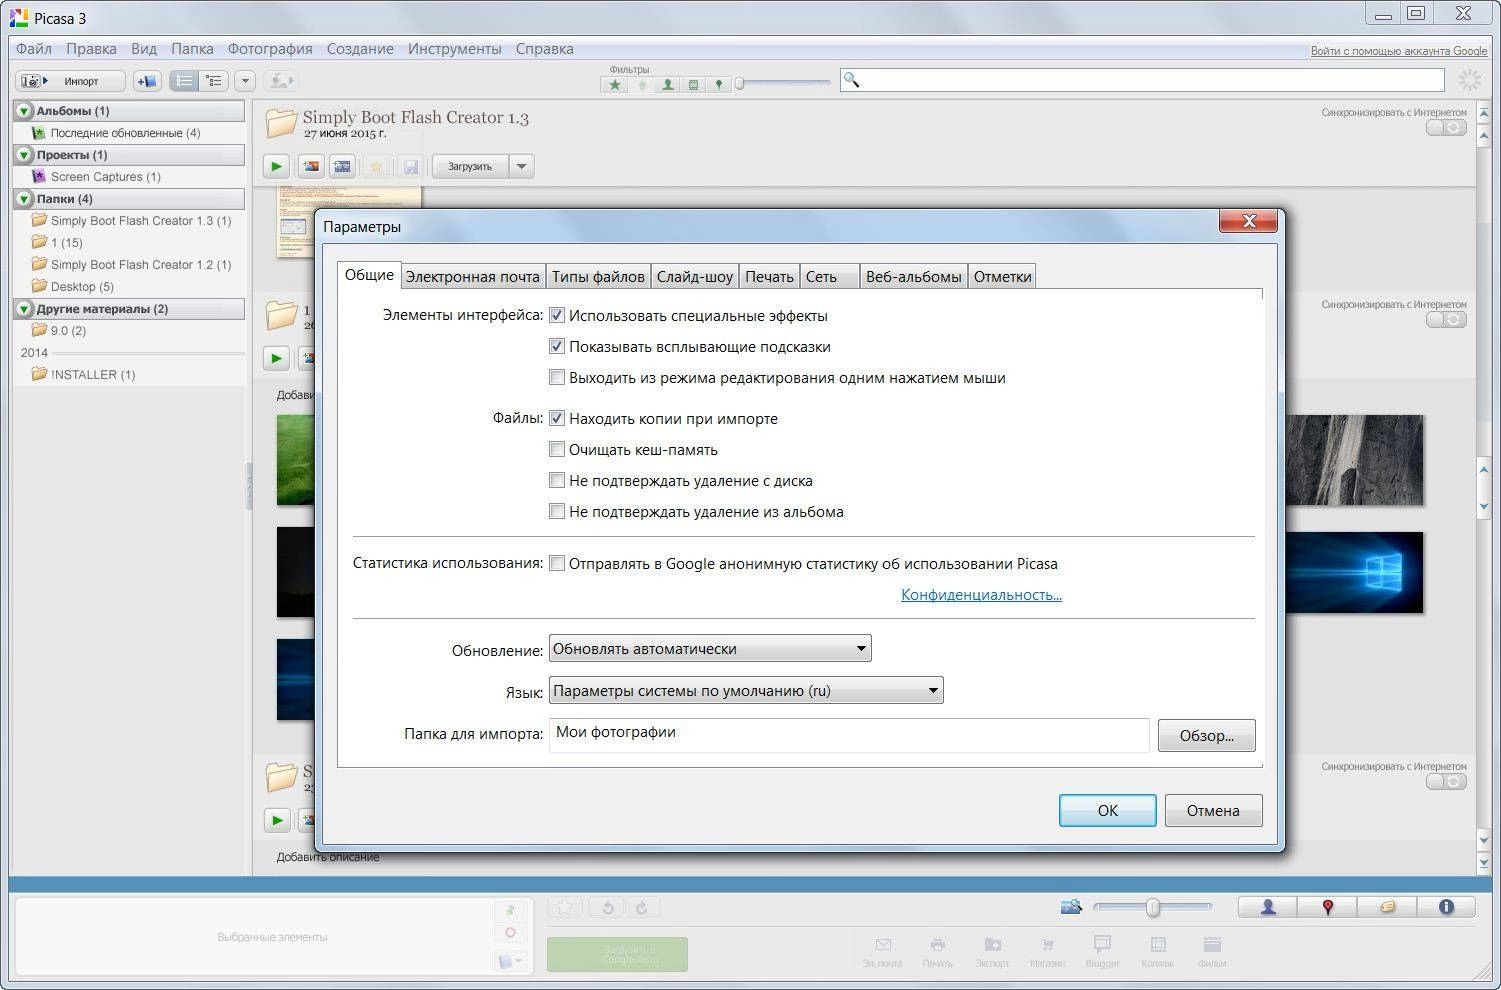Open the Конфиденциальность link
Viewport: 1501px width, 990px height.
point(981,594)
